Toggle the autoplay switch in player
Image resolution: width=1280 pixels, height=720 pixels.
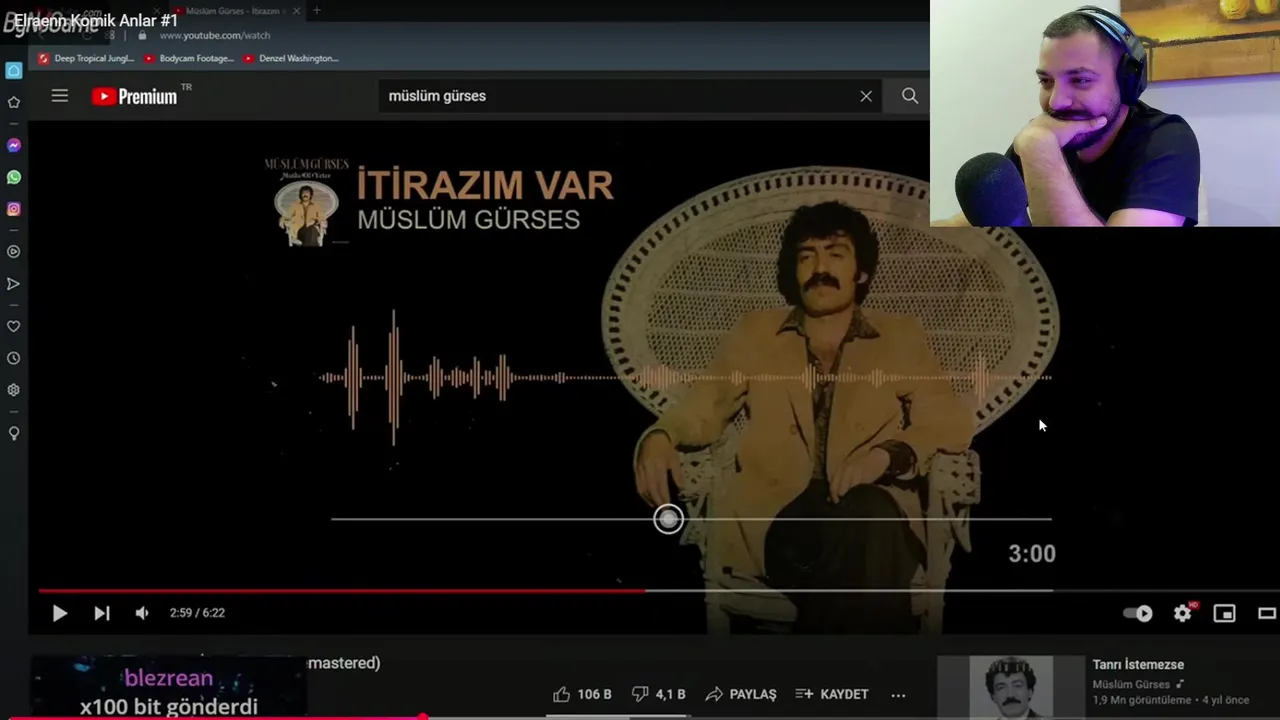pos(1138,613)
